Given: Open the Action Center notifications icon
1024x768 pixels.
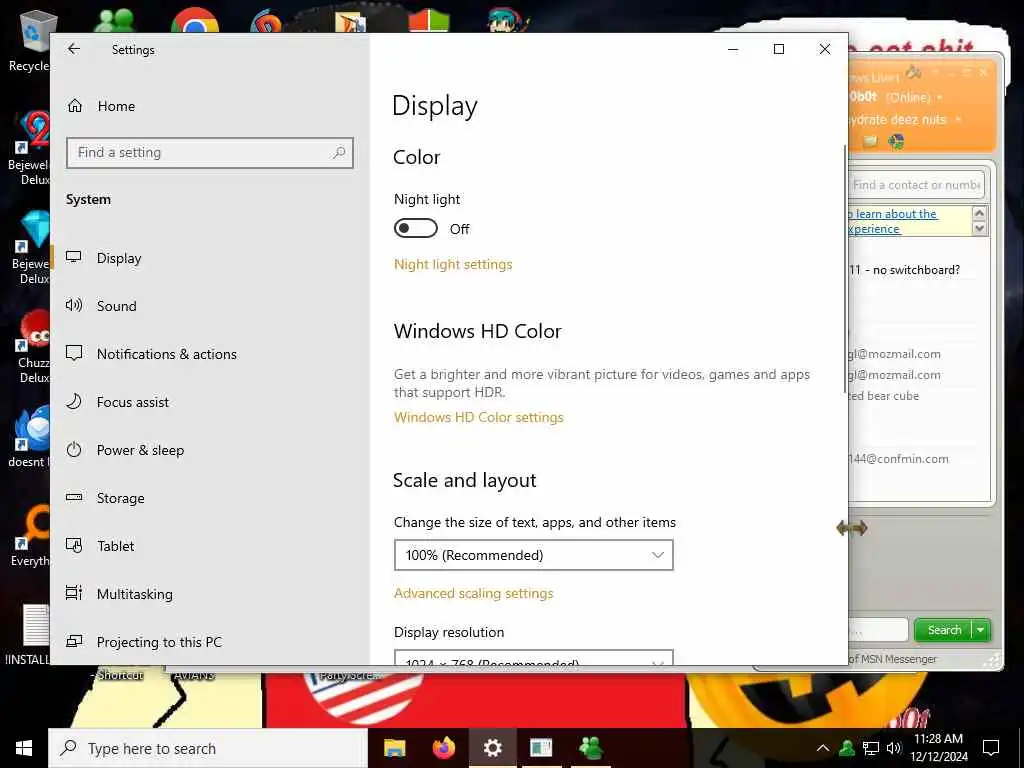Looking at the screenshot, I should click(x=991, y=748).
